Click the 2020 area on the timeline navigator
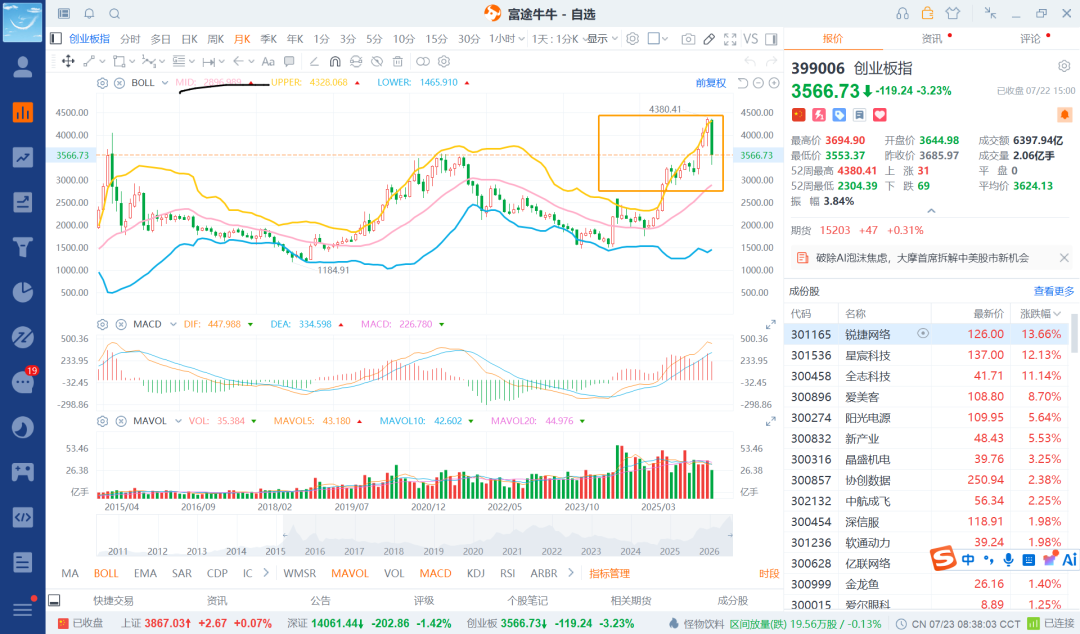Screen dimensions: 1080x634 pyautogui.click(x=472, y=551)
